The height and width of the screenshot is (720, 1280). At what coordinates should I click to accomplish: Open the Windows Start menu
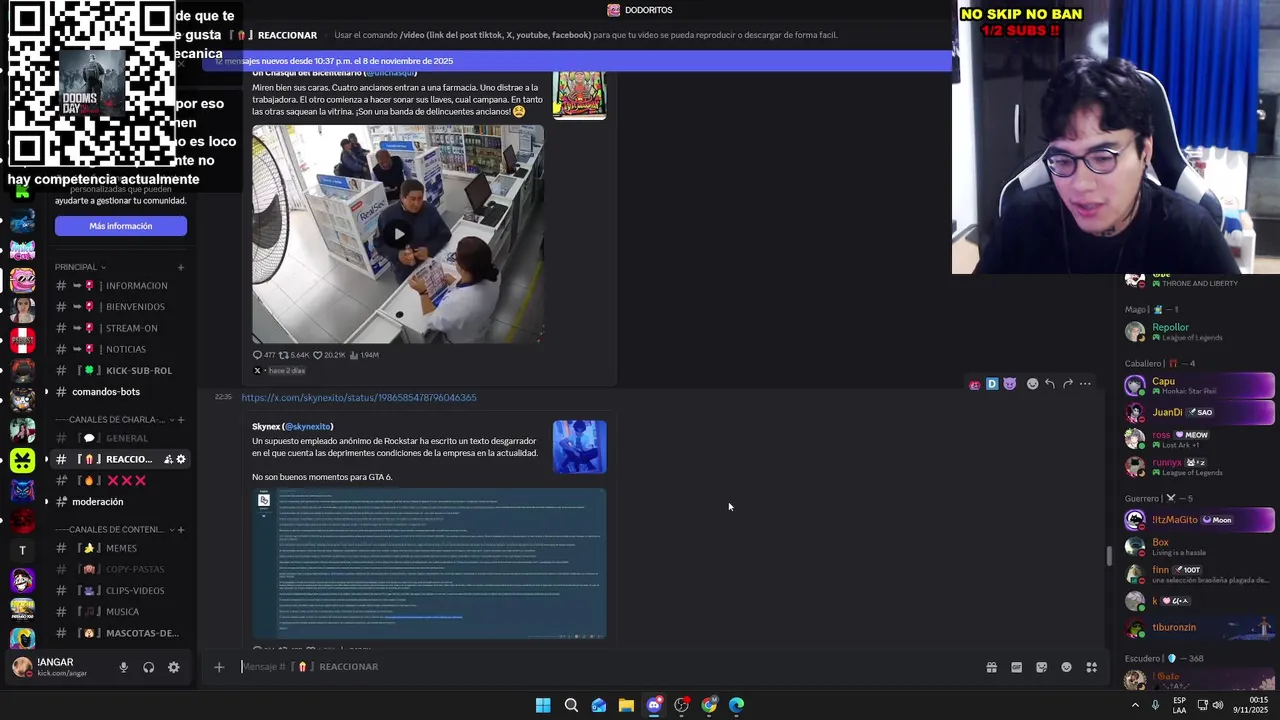click(x=543, y=705)
